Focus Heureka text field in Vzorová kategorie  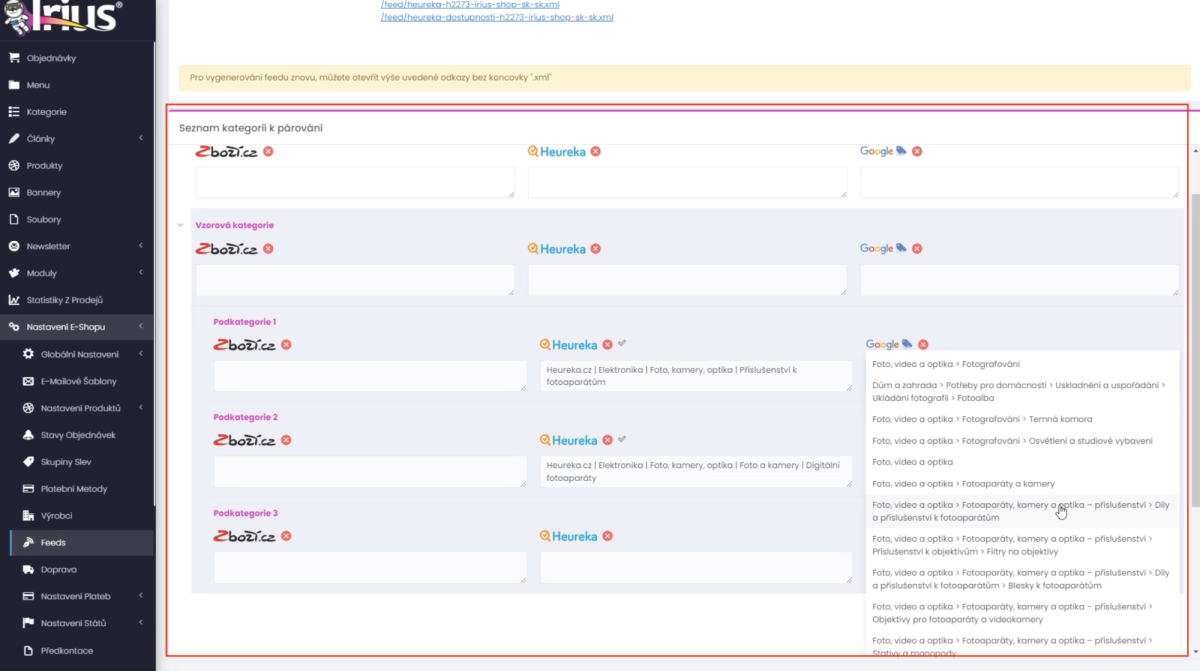click(x=687, y=280)
